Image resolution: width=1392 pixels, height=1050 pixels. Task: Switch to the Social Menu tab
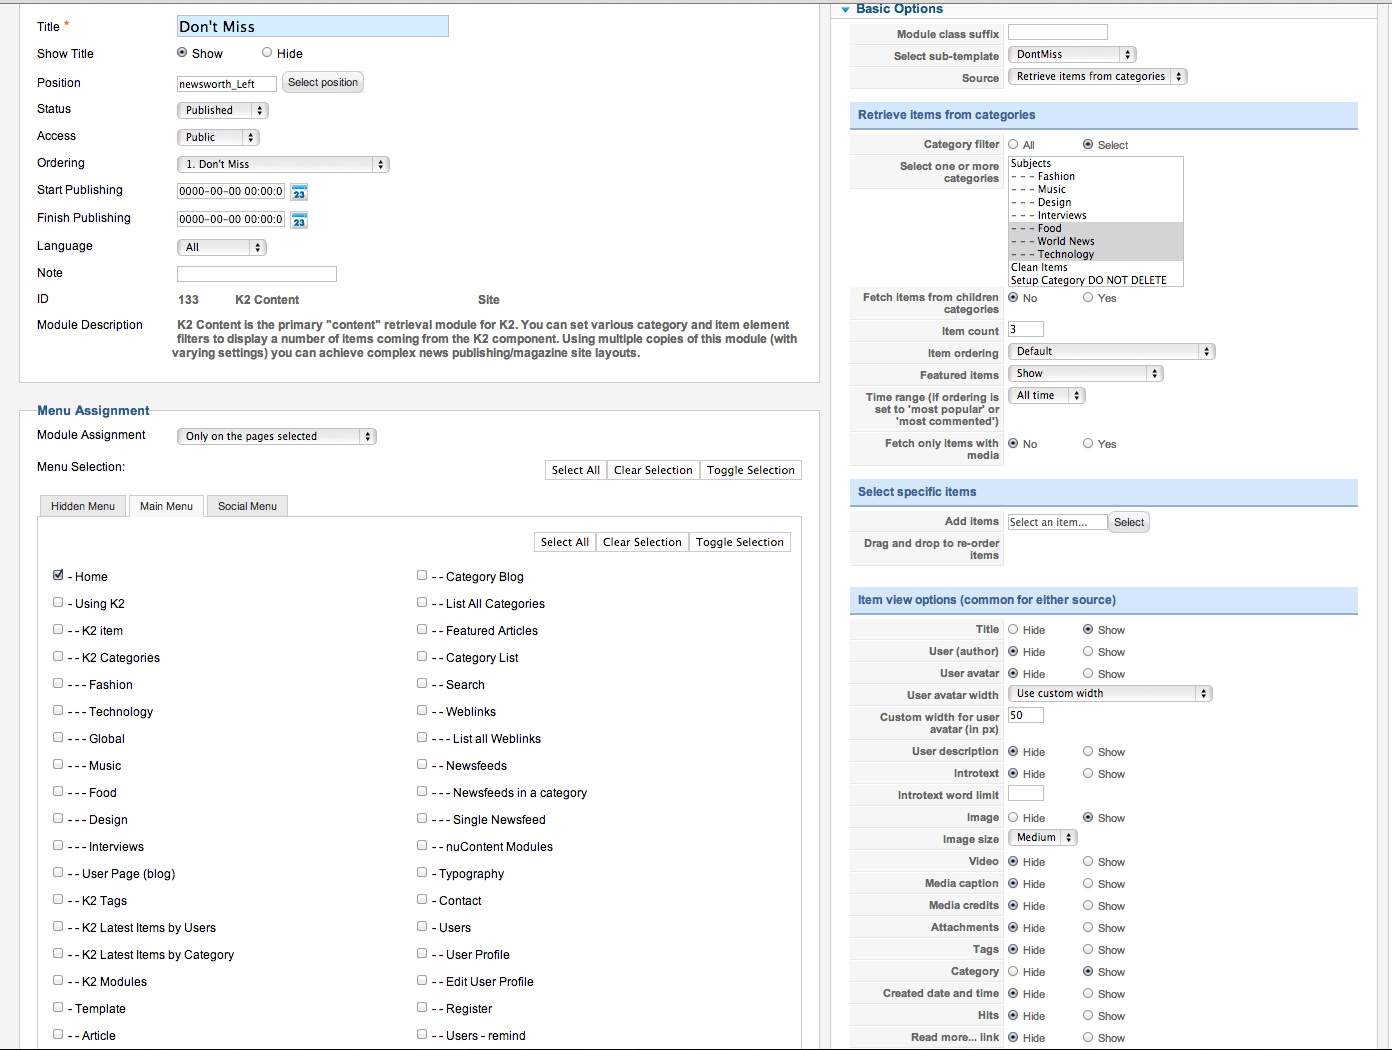coord(247,506)
